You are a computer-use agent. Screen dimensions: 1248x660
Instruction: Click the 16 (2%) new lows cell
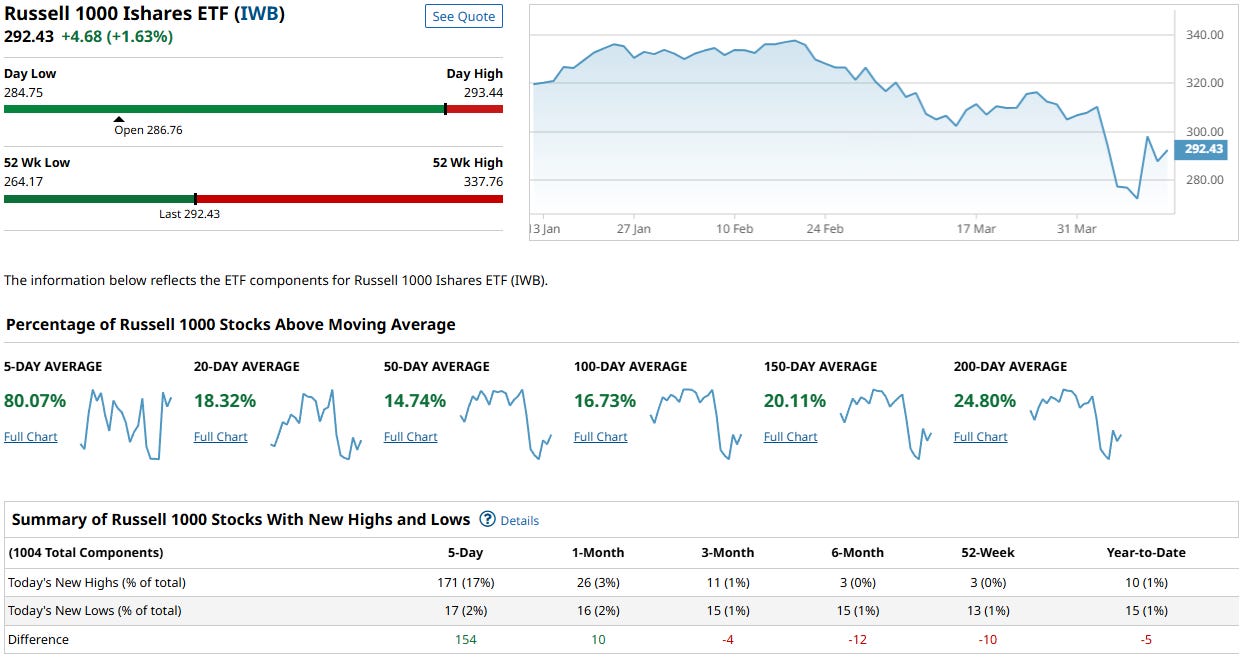coord(597,611)
